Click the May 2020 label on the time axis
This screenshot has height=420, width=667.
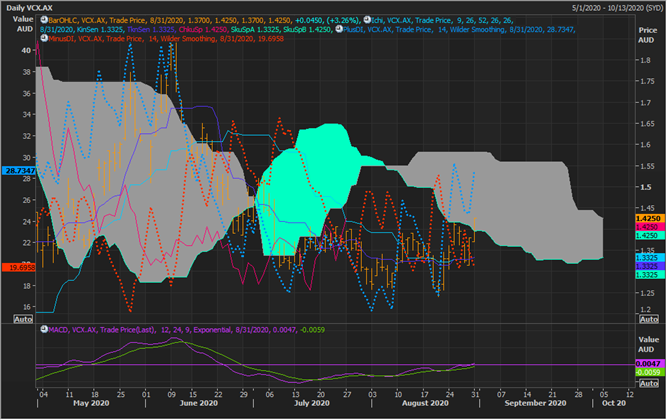point(91,403)
